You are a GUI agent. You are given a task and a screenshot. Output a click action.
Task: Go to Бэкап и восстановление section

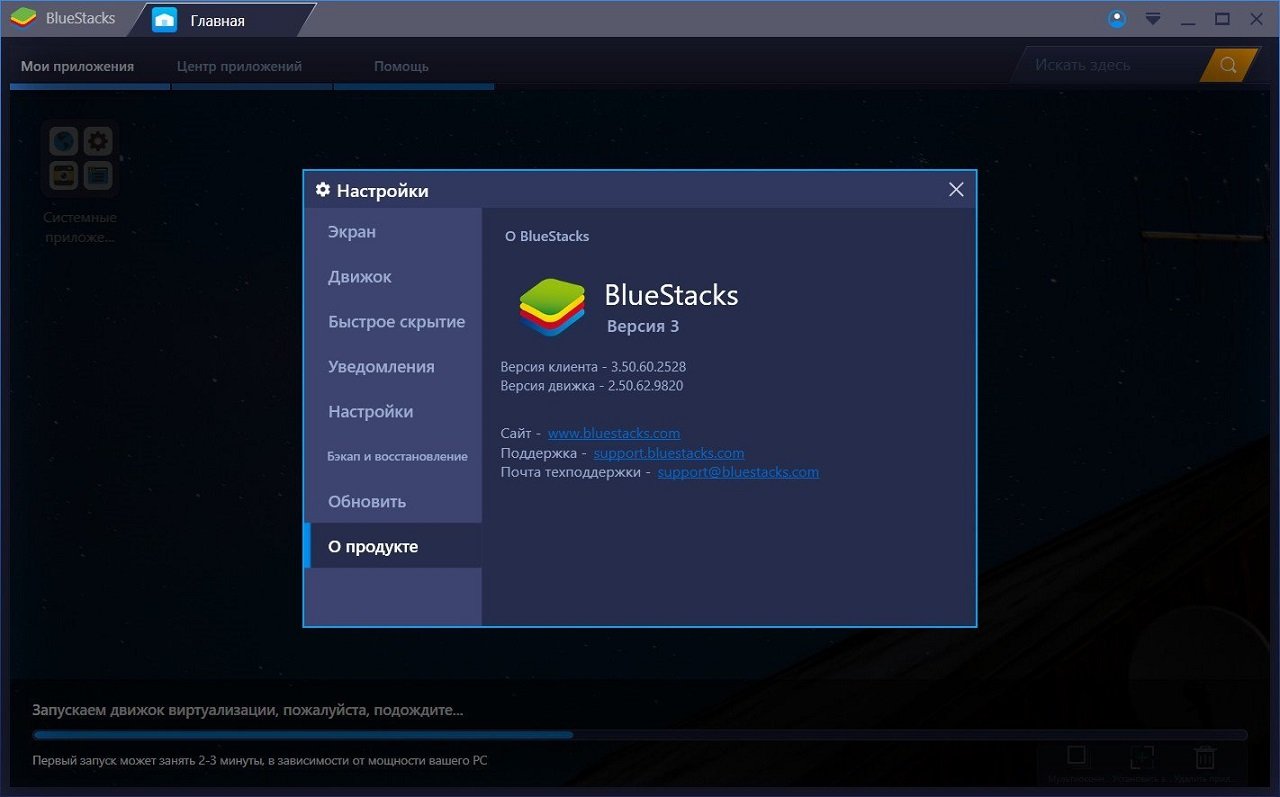pyautogui.click(x=397, y=456)
